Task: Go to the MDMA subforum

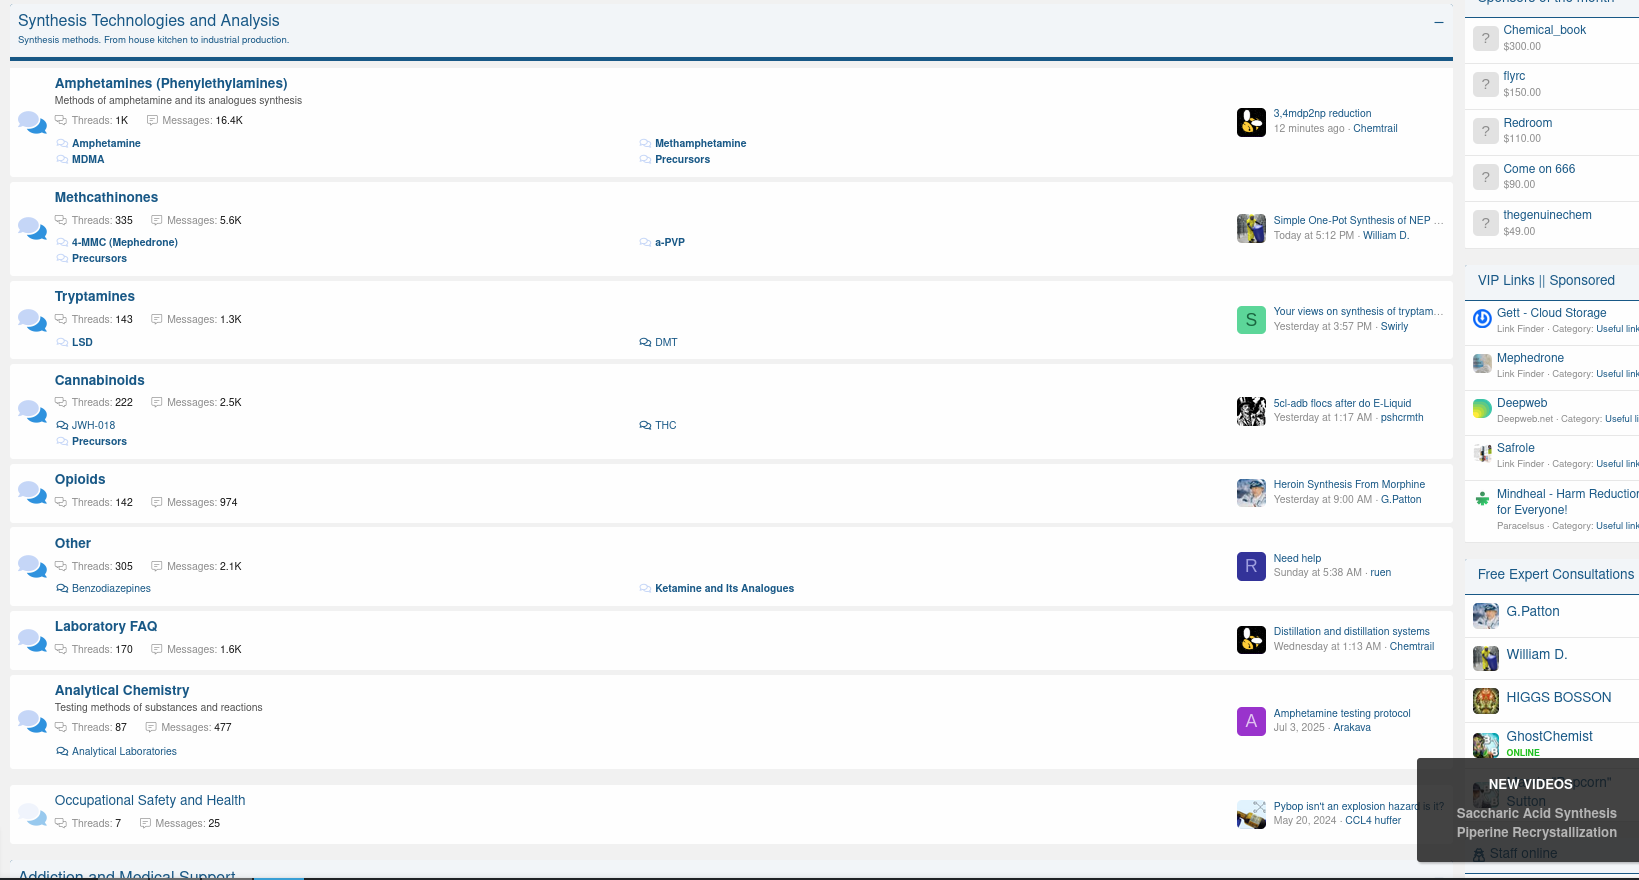Action: (88, 159)
